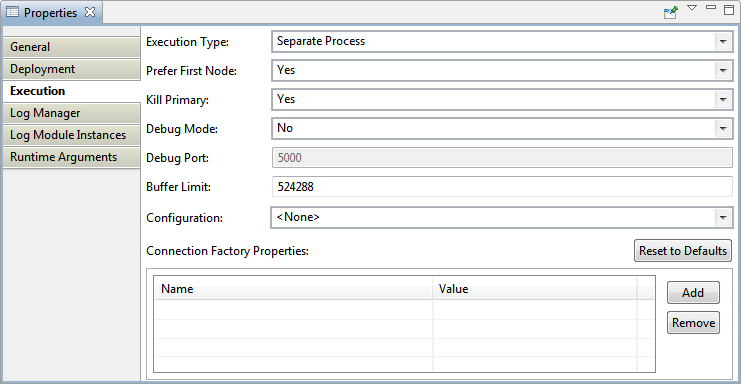Click the pin property view icon
Viewport: 741px width, 384px height.
pyautogui.click(x=671, y=12)
